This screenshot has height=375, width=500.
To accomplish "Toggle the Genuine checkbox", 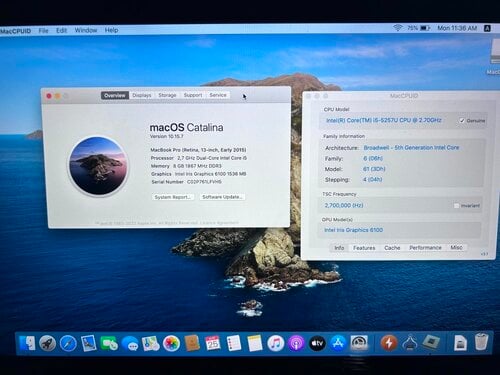I will click(462, 121).
